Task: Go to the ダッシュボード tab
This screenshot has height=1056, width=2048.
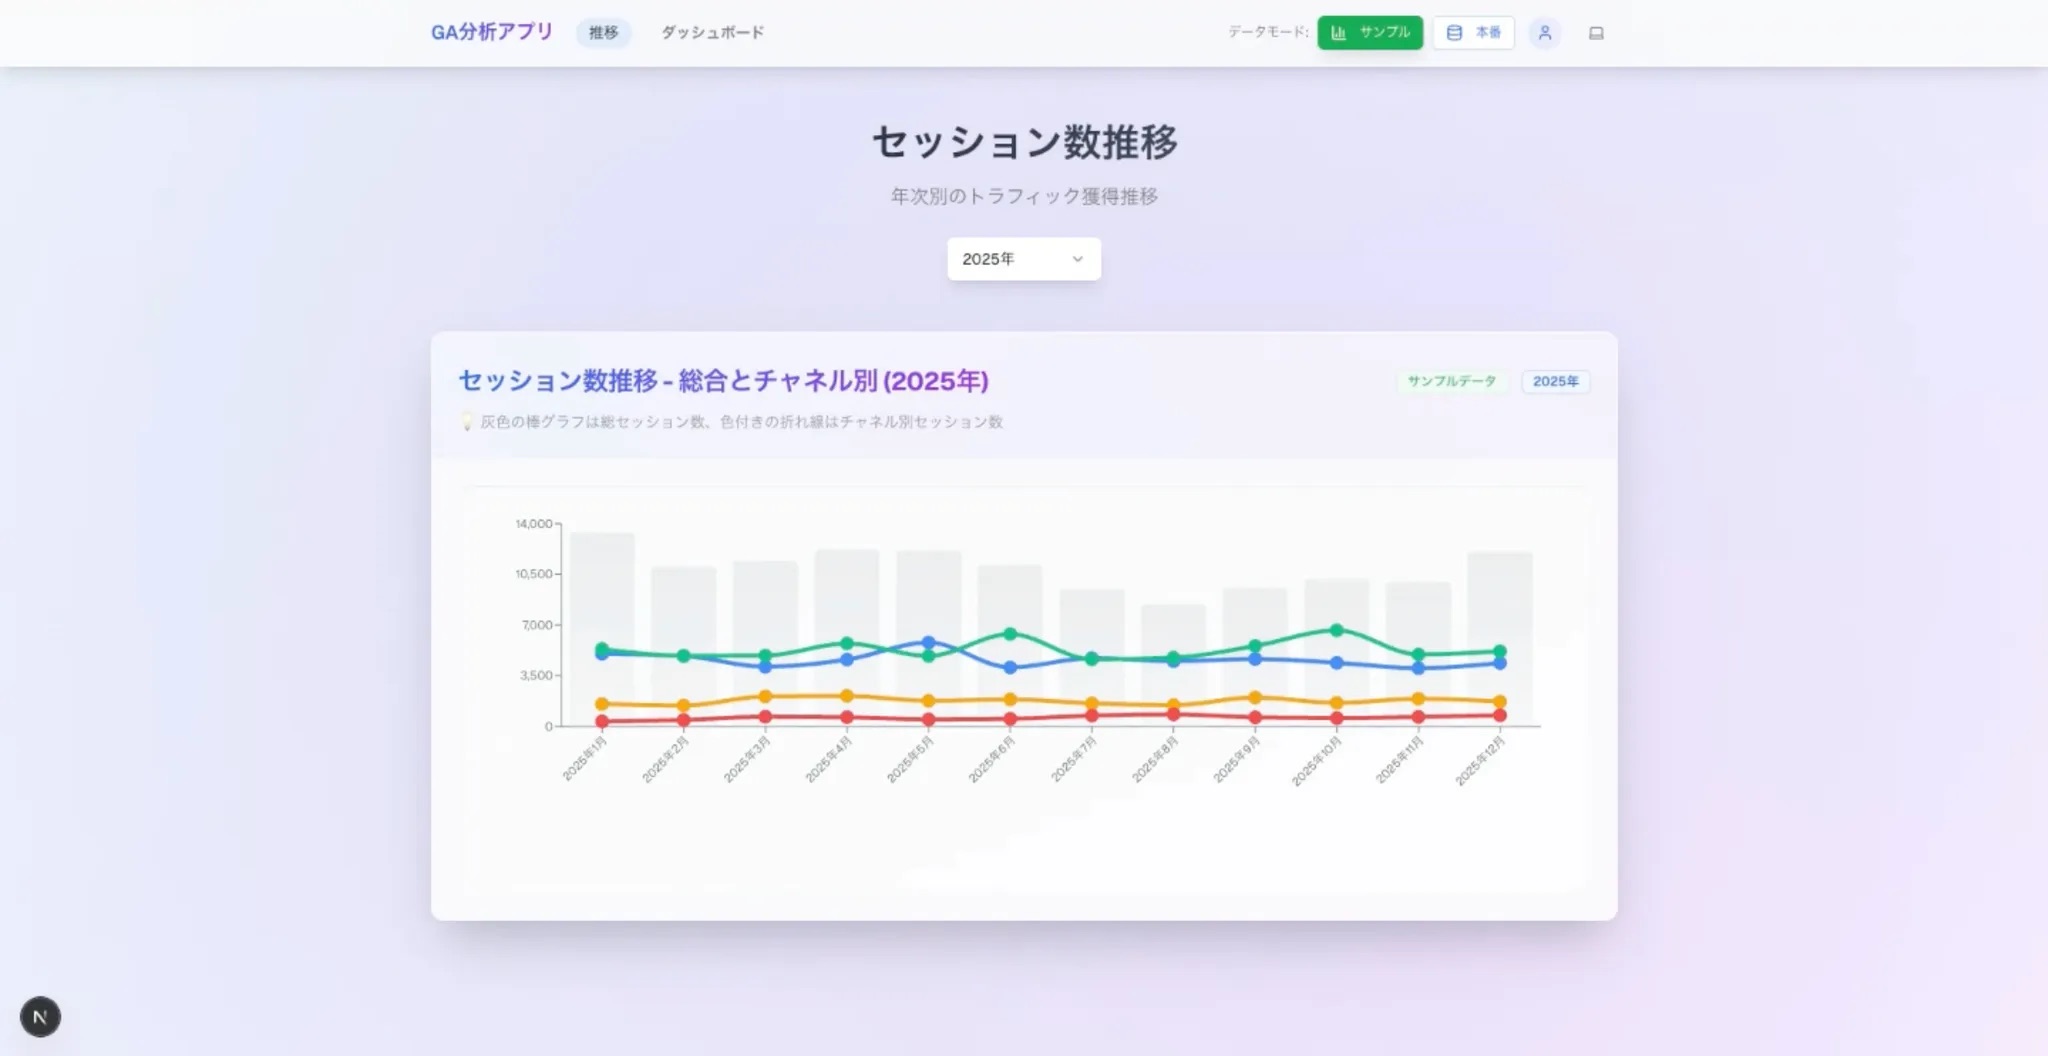Action: coord(712,33)
